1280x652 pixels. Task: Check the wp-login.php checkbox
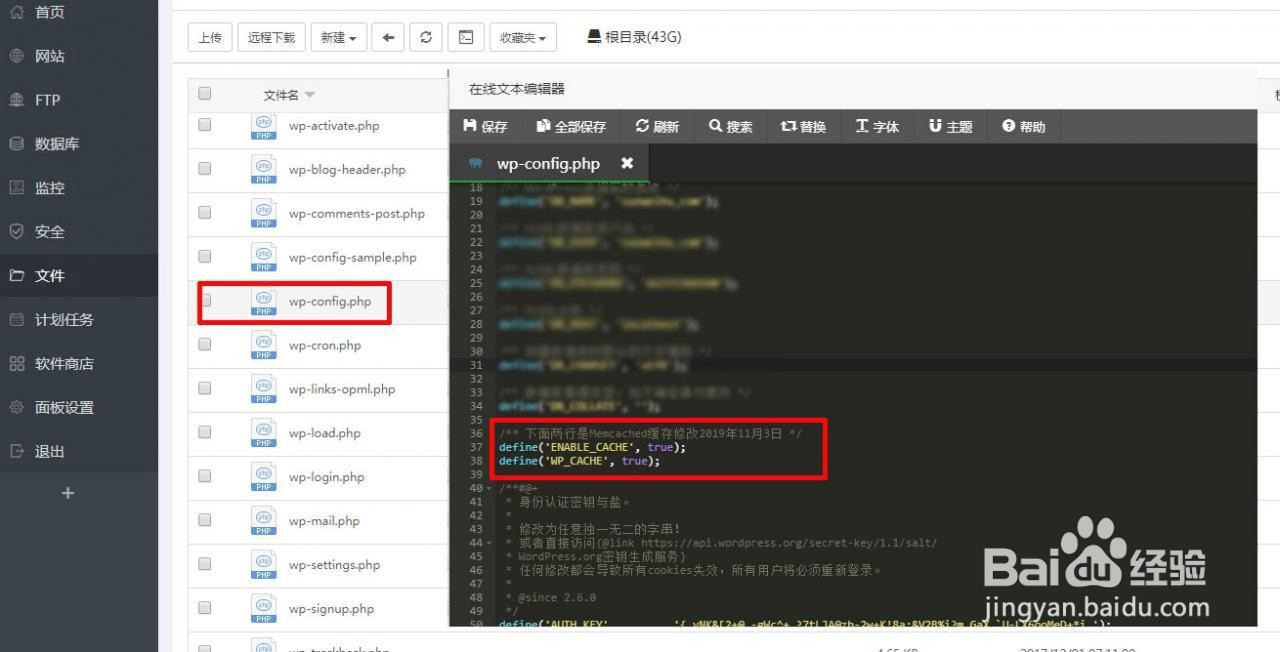pyautogui.click(x=205, y=477)
